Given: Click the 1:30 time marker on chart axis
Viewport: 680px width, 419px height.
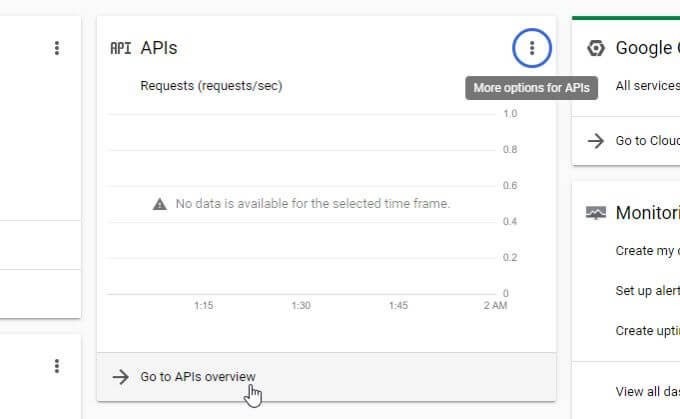Looking at the screenshot, I should pos(299,306).
